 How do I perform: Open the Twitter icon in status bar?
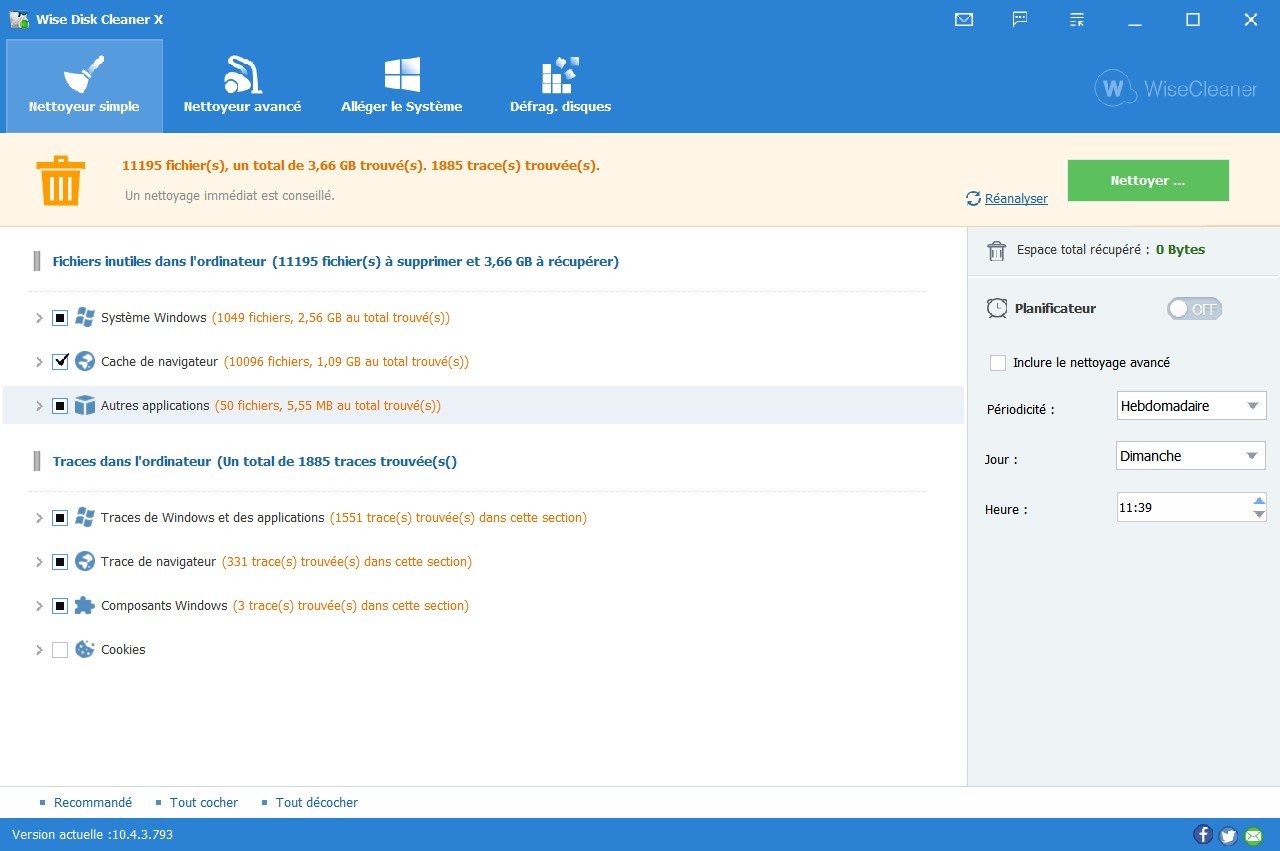click(1228, 835)
